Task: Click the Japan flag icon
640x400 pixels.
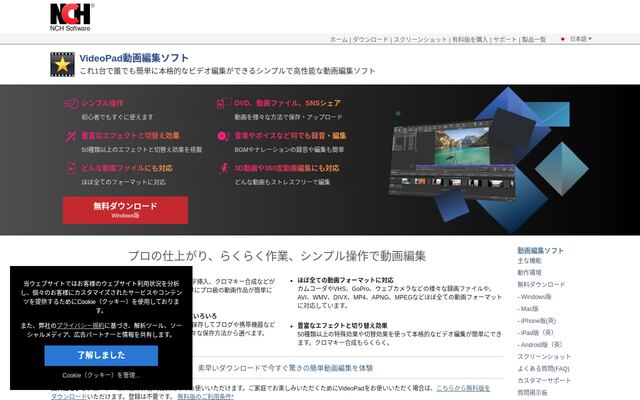Action: coord(562,39)
